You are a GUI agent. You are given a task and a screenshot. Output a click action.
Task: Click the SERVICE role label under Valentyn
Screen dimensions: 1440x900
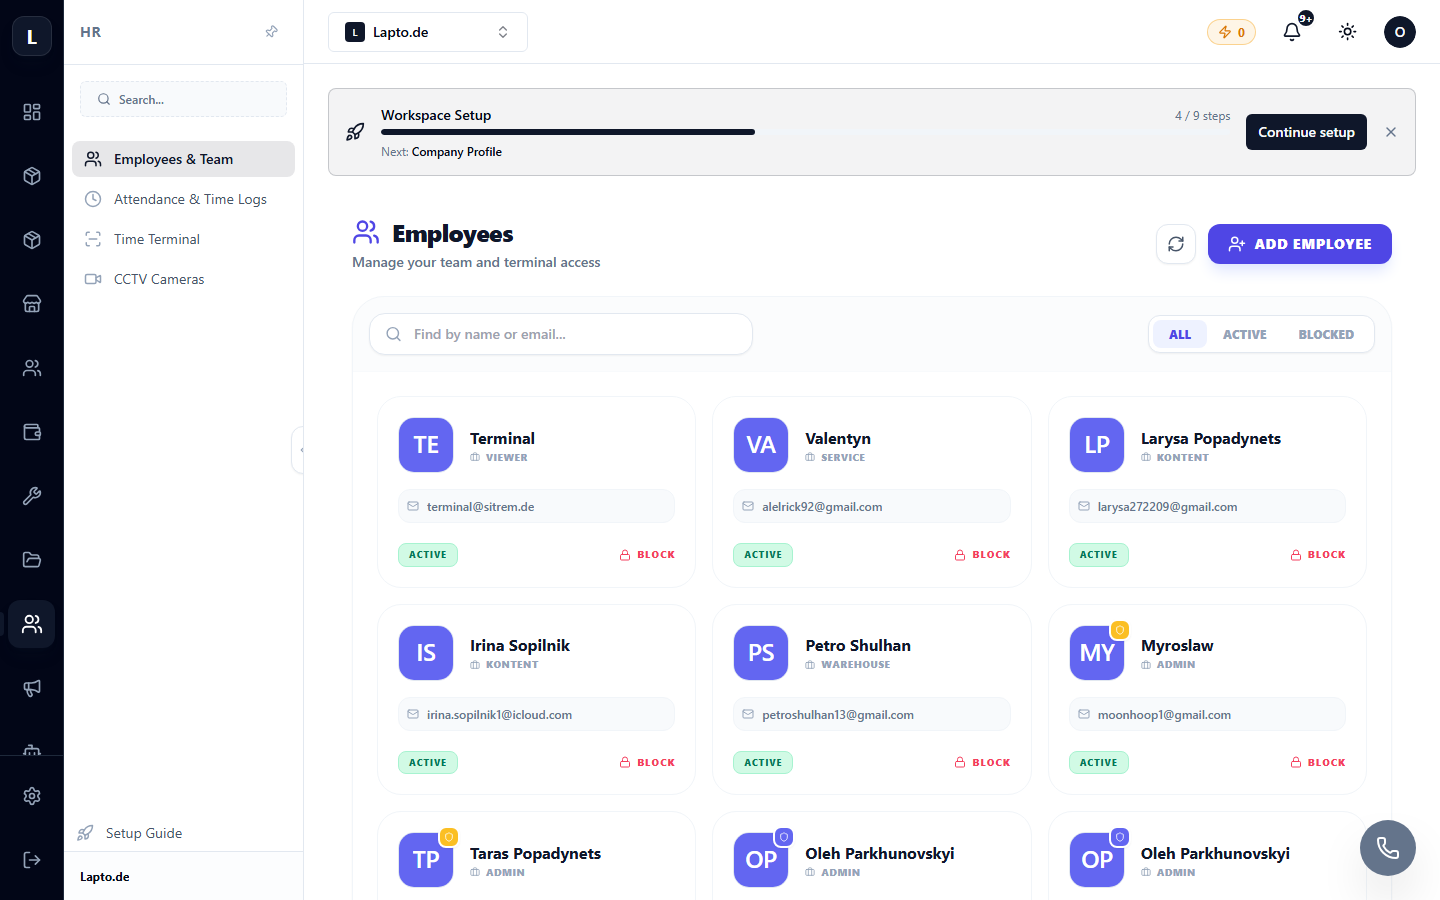843,458
